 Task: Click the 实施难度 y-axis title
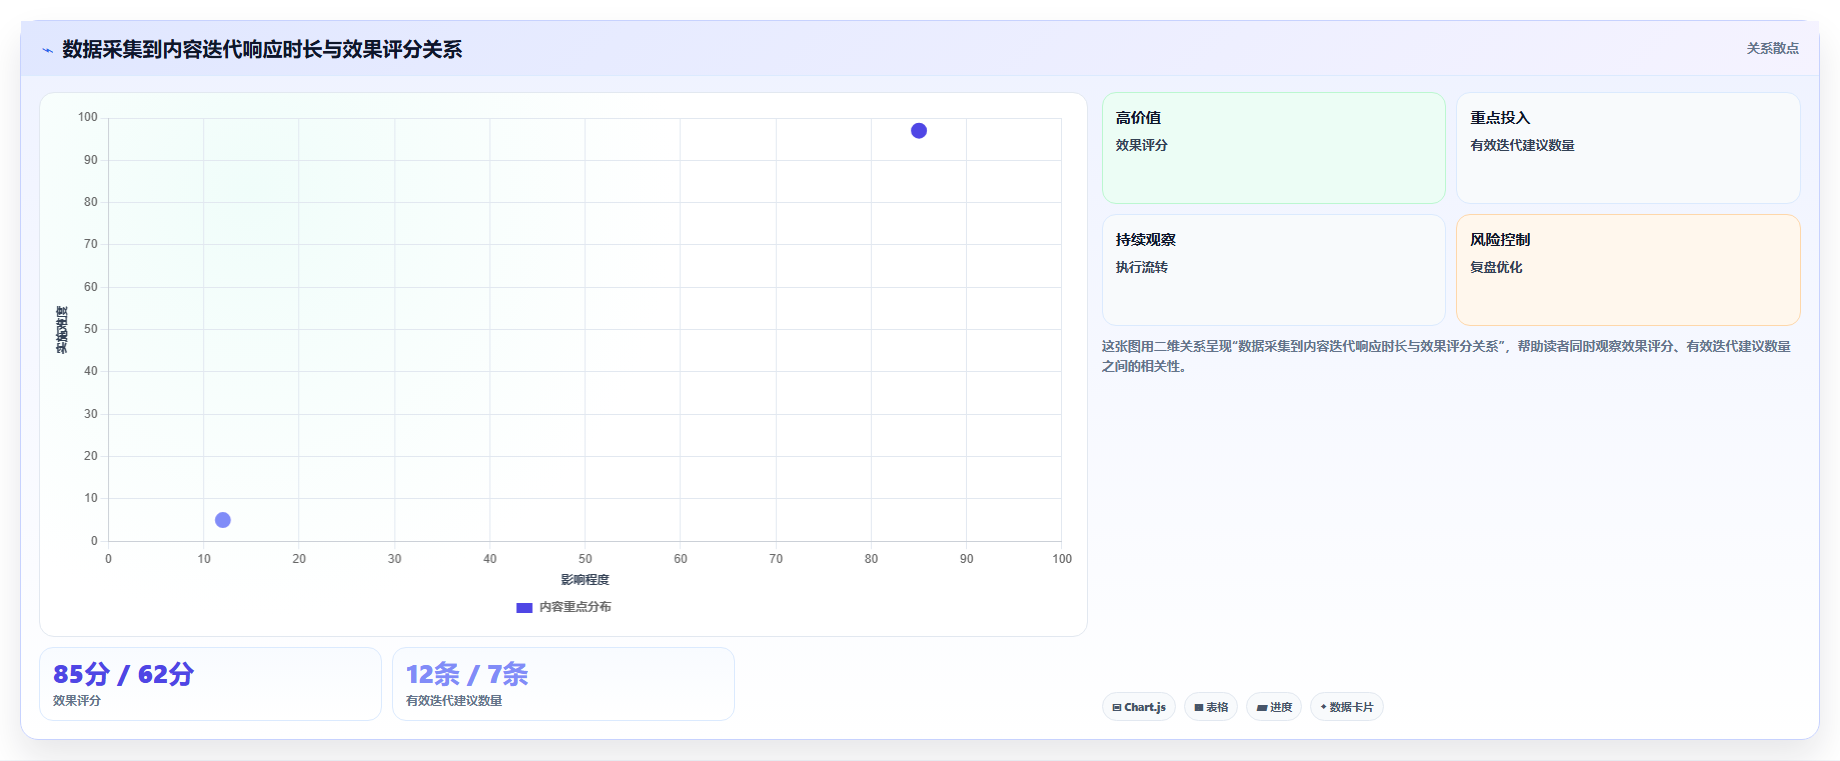click(62, 330)
